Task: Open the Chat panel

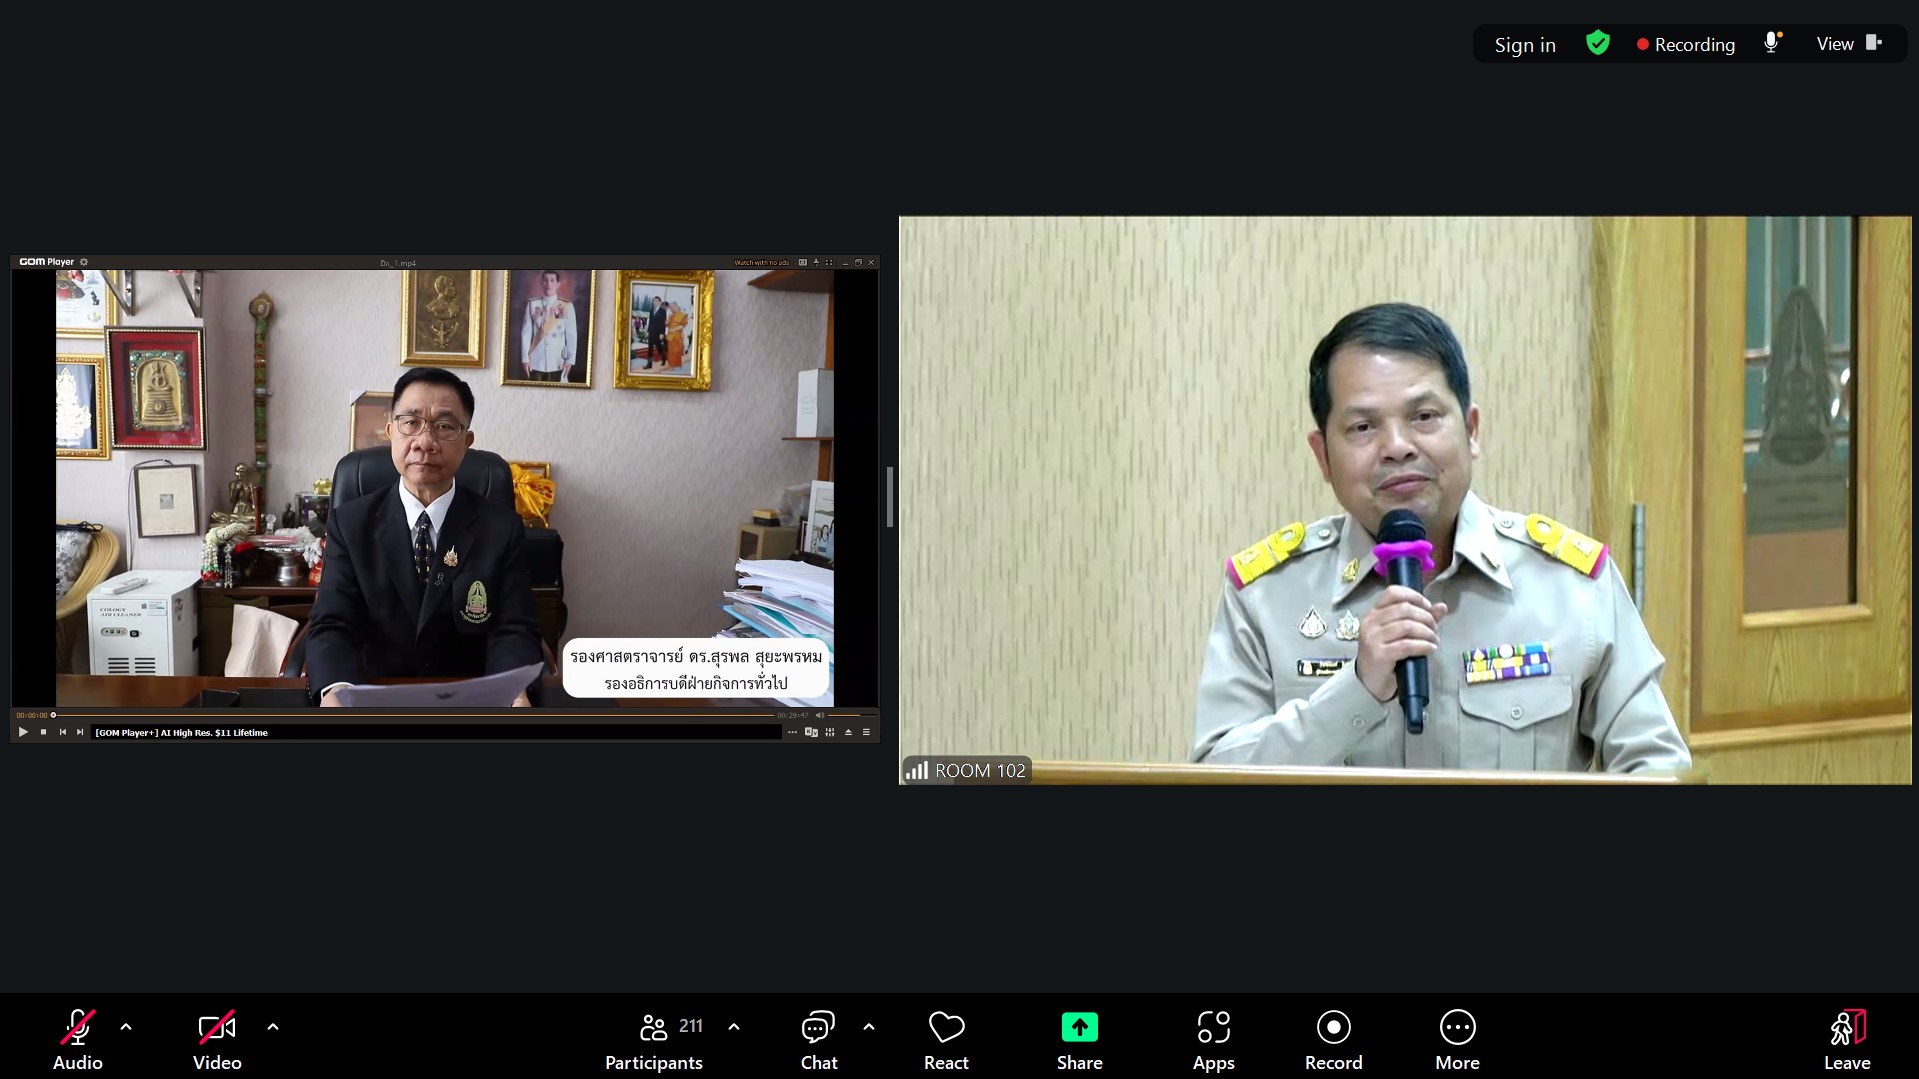Action: tap(818, 1040)
